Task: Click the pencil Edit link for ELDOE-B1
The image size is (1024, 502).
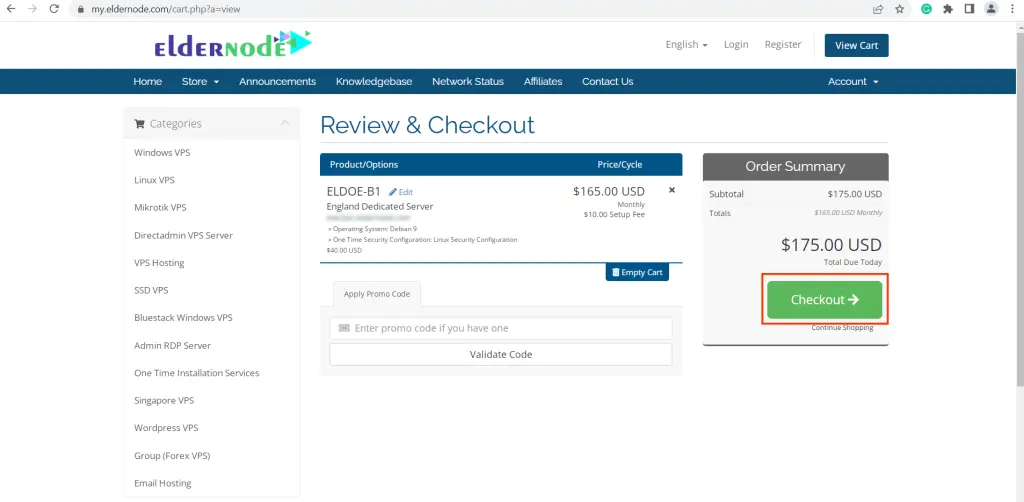Action: point(401,192)
